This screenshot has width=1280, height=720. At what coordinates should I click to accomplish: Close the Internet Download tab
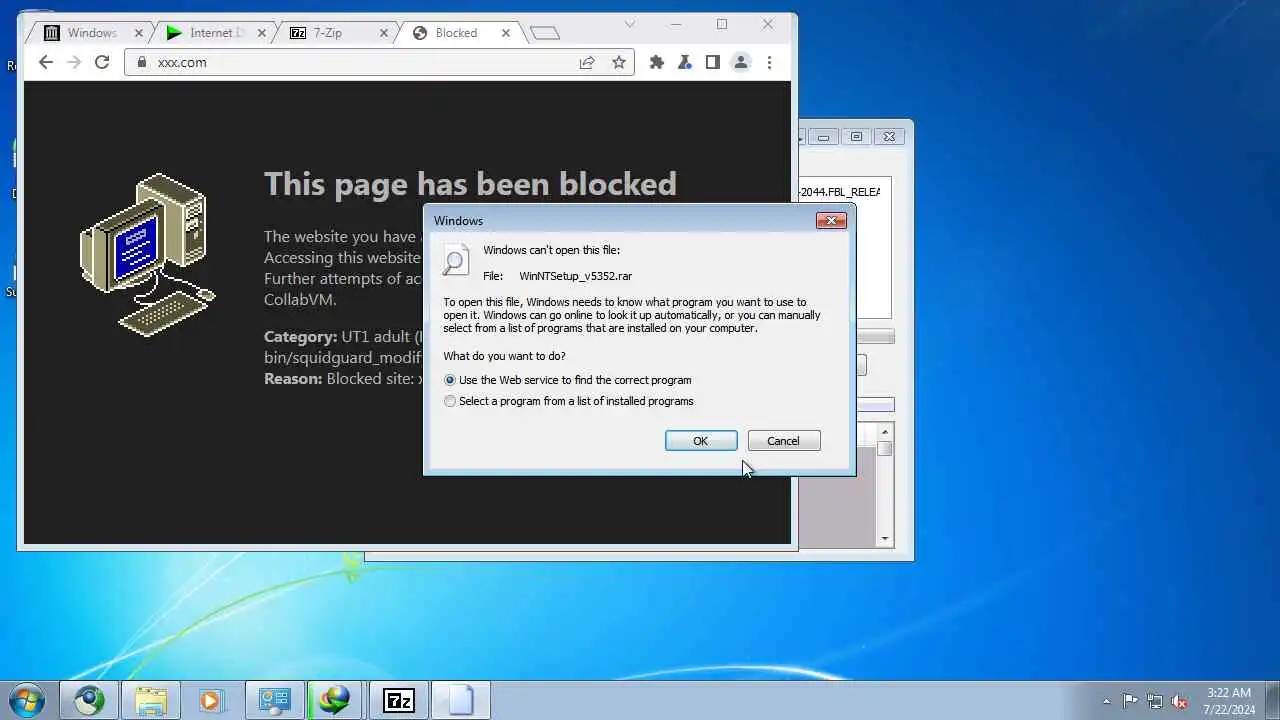pyautogui.click(x=262, y=33)
